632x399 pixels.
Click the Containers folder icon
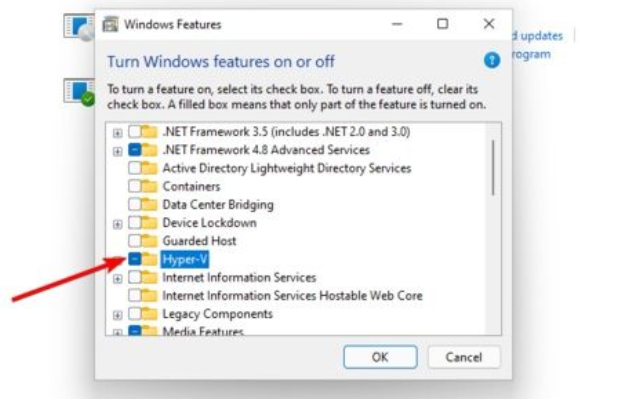tap(150, 186)
